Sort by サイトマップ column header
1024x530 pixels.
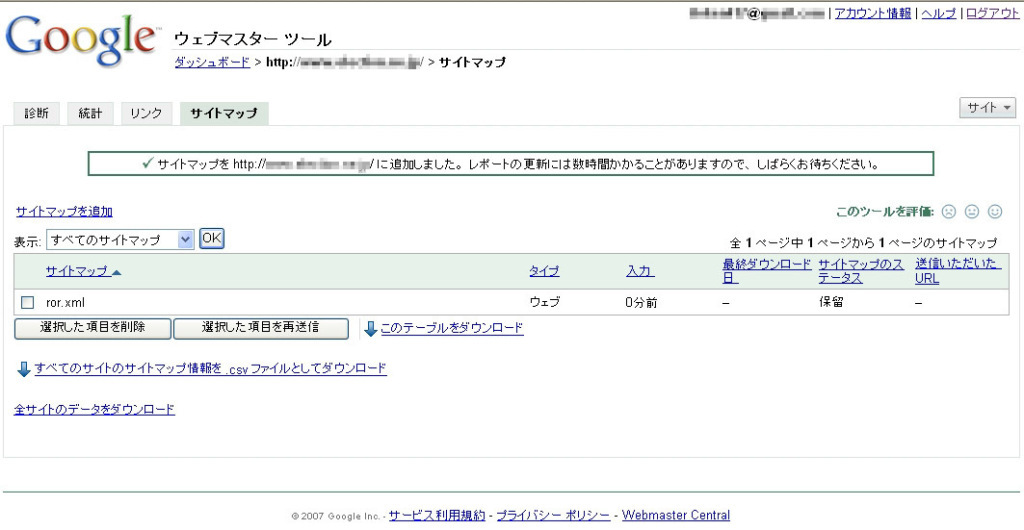tap(77, 272)
